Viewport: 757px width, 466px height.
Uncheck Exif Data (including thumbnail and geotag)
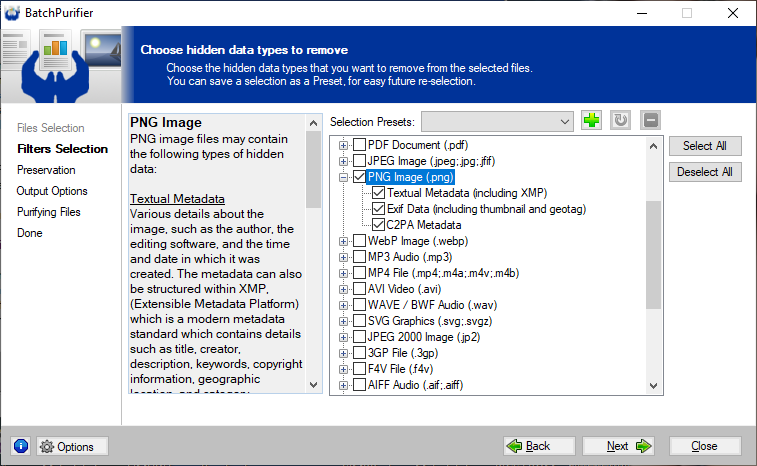point(378,209)
